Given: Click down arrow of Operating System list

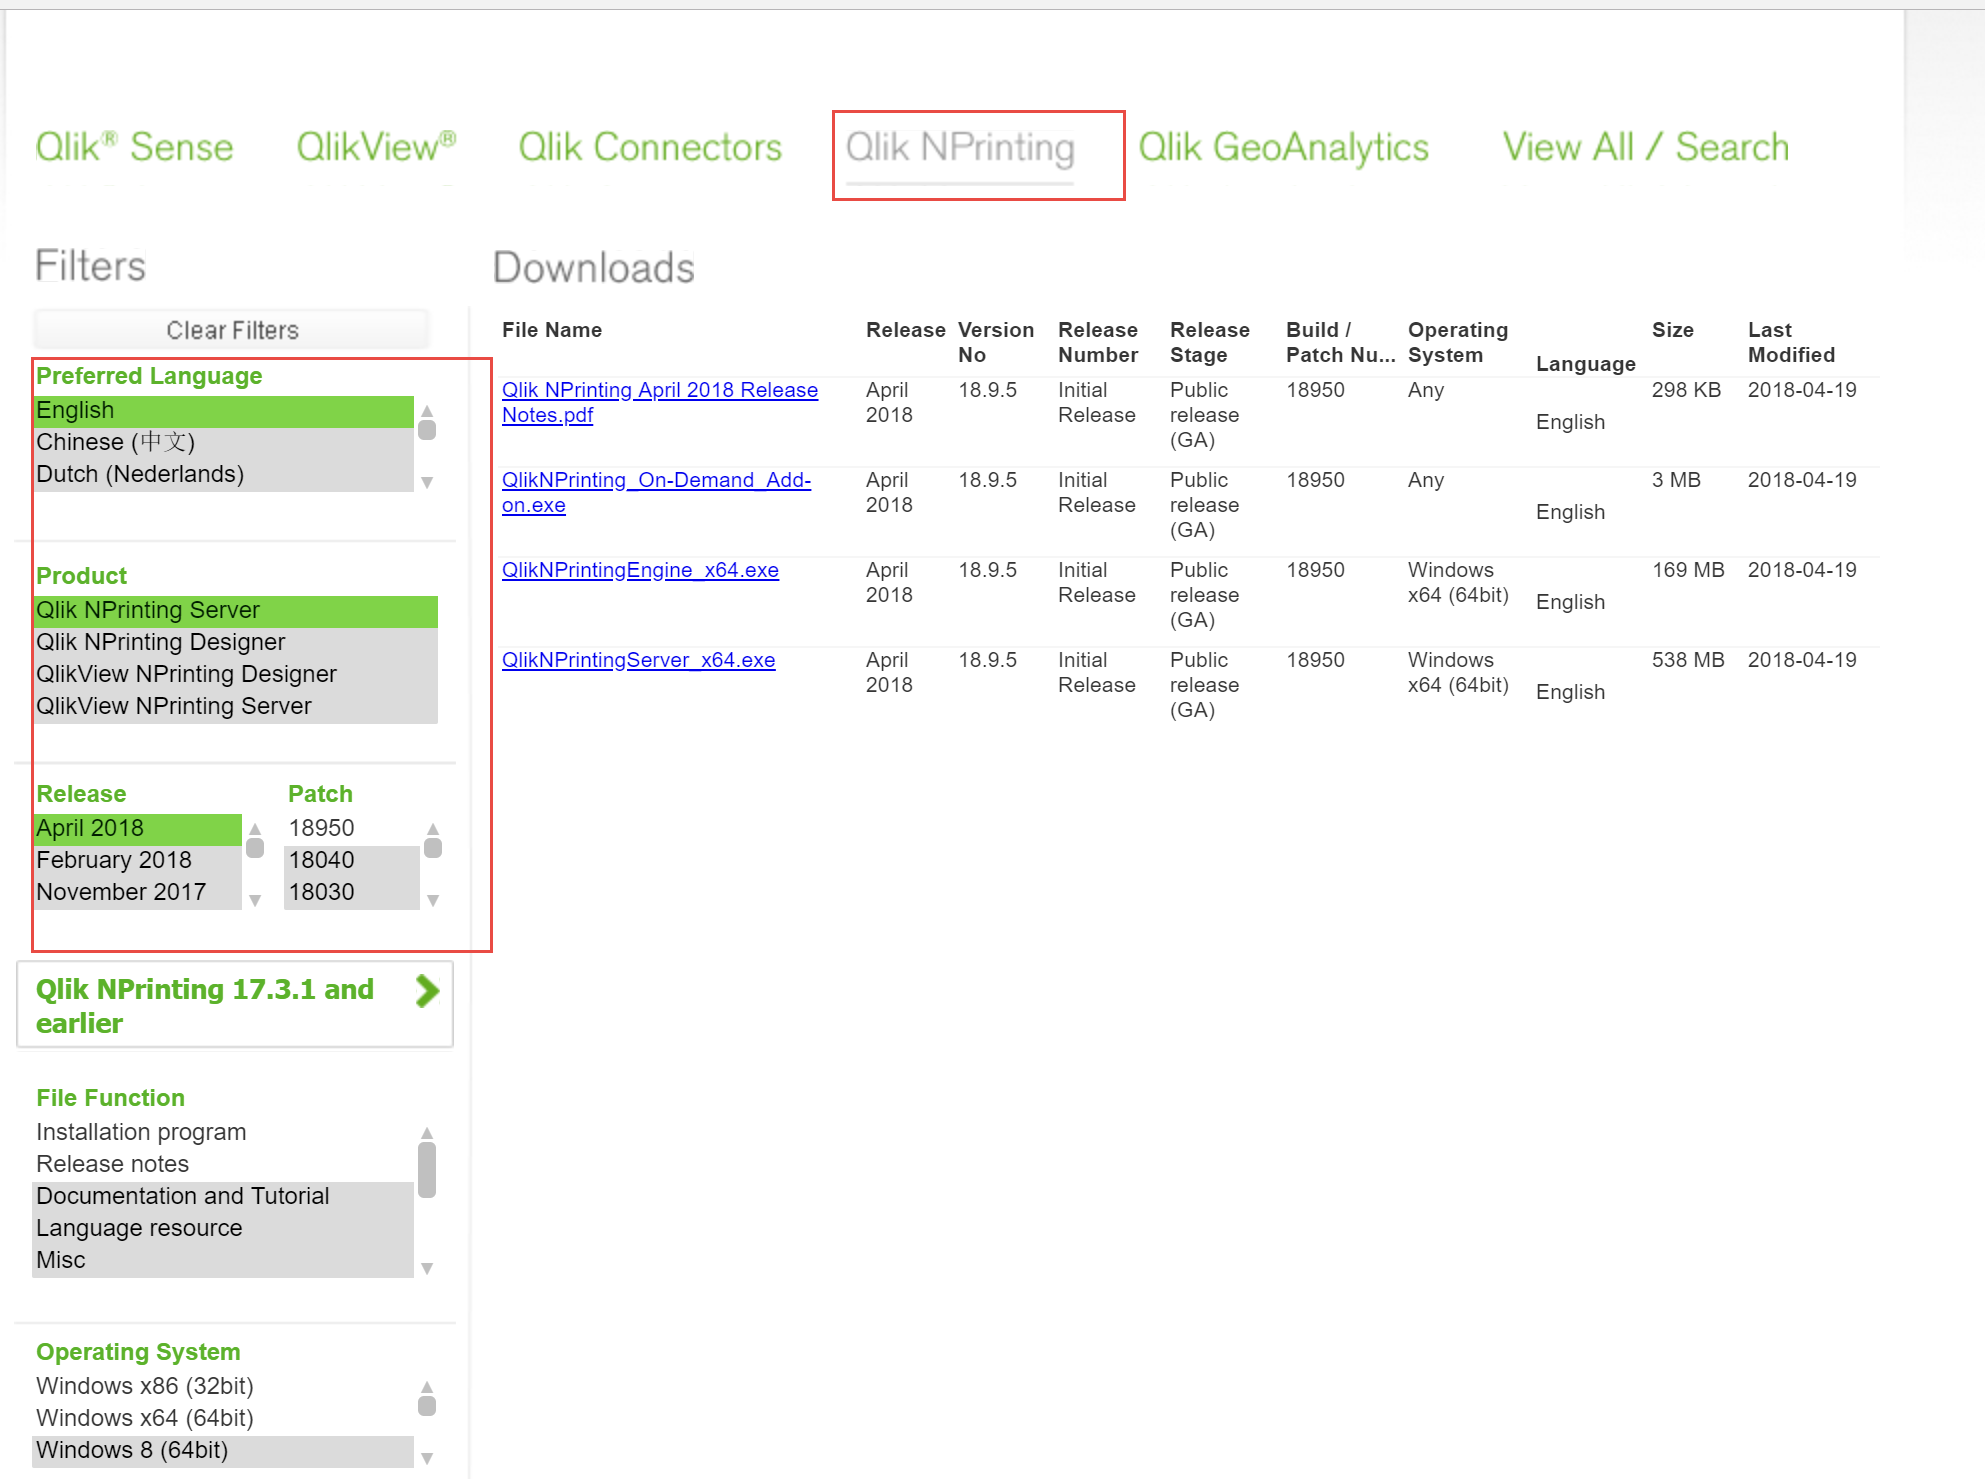Looking at the screenshot, I should point(427,1458).
